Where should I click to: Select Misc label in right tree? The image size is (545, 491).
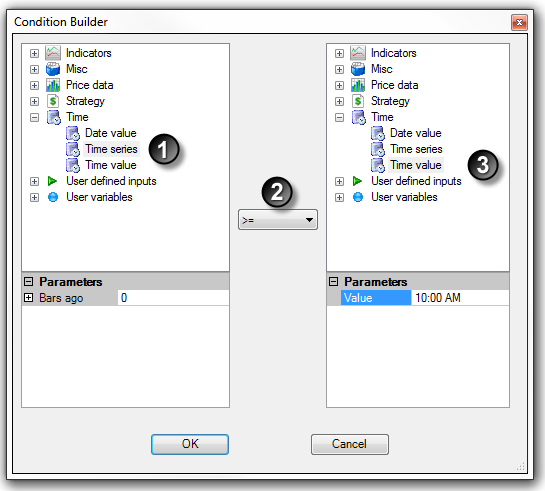382,69
